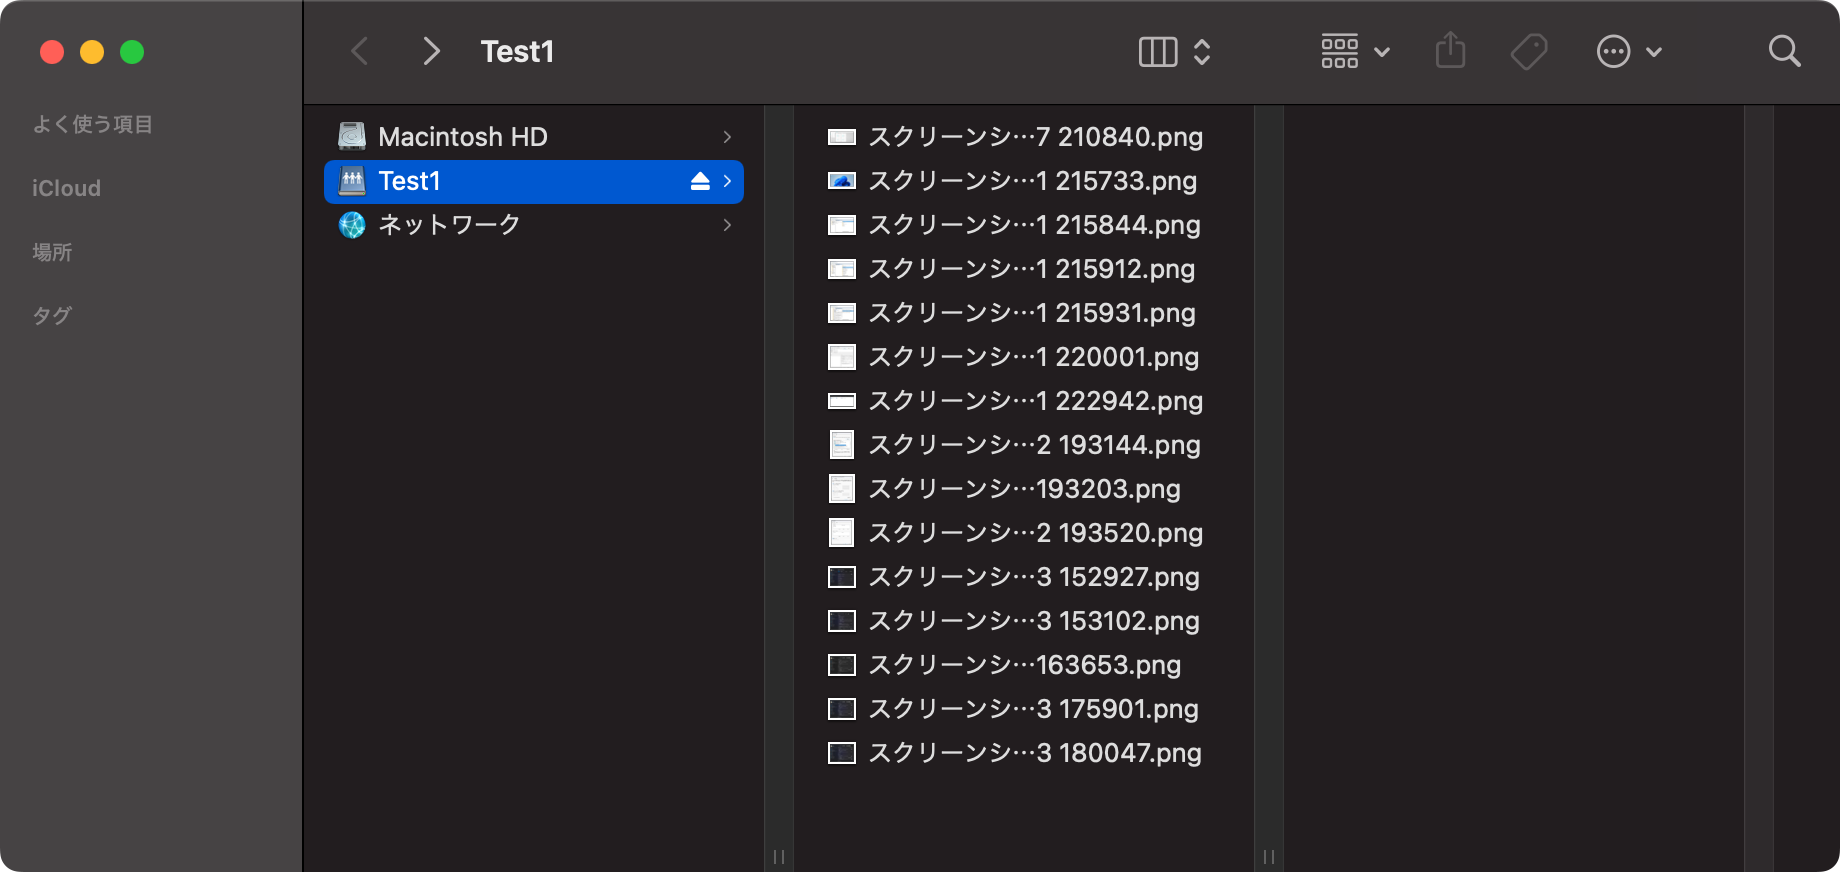Toggle view mode with up-down stepper arrows
The image size is (1840, 872).
pos(1202,51)
